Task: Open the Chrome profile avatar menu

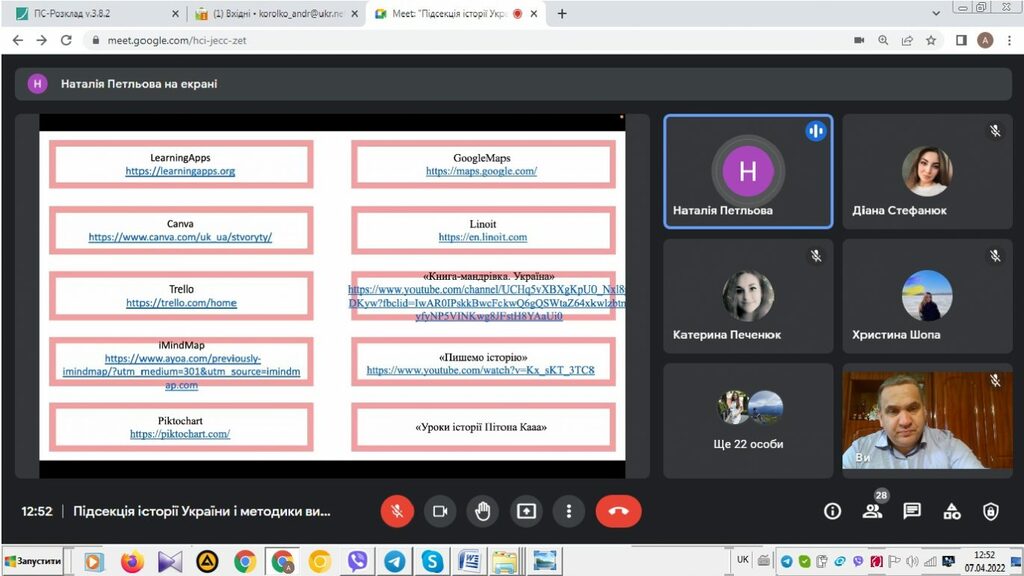Action: point(985,41)
